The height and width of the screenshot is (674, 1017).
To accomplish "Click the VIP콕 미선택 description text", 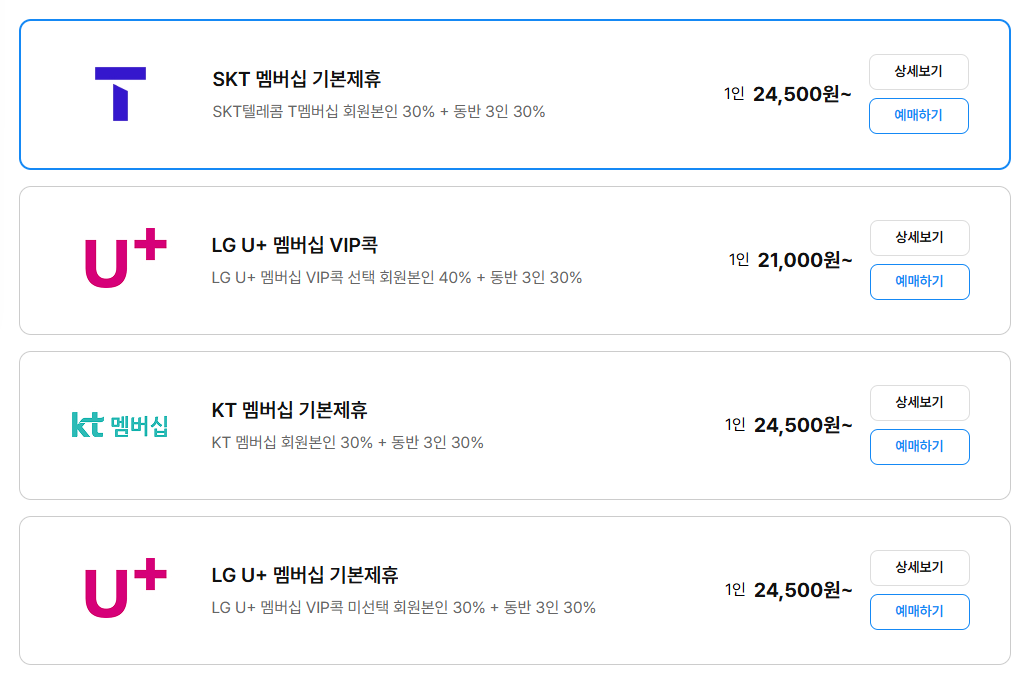I will pyautogui.click(x=403, y=607).
